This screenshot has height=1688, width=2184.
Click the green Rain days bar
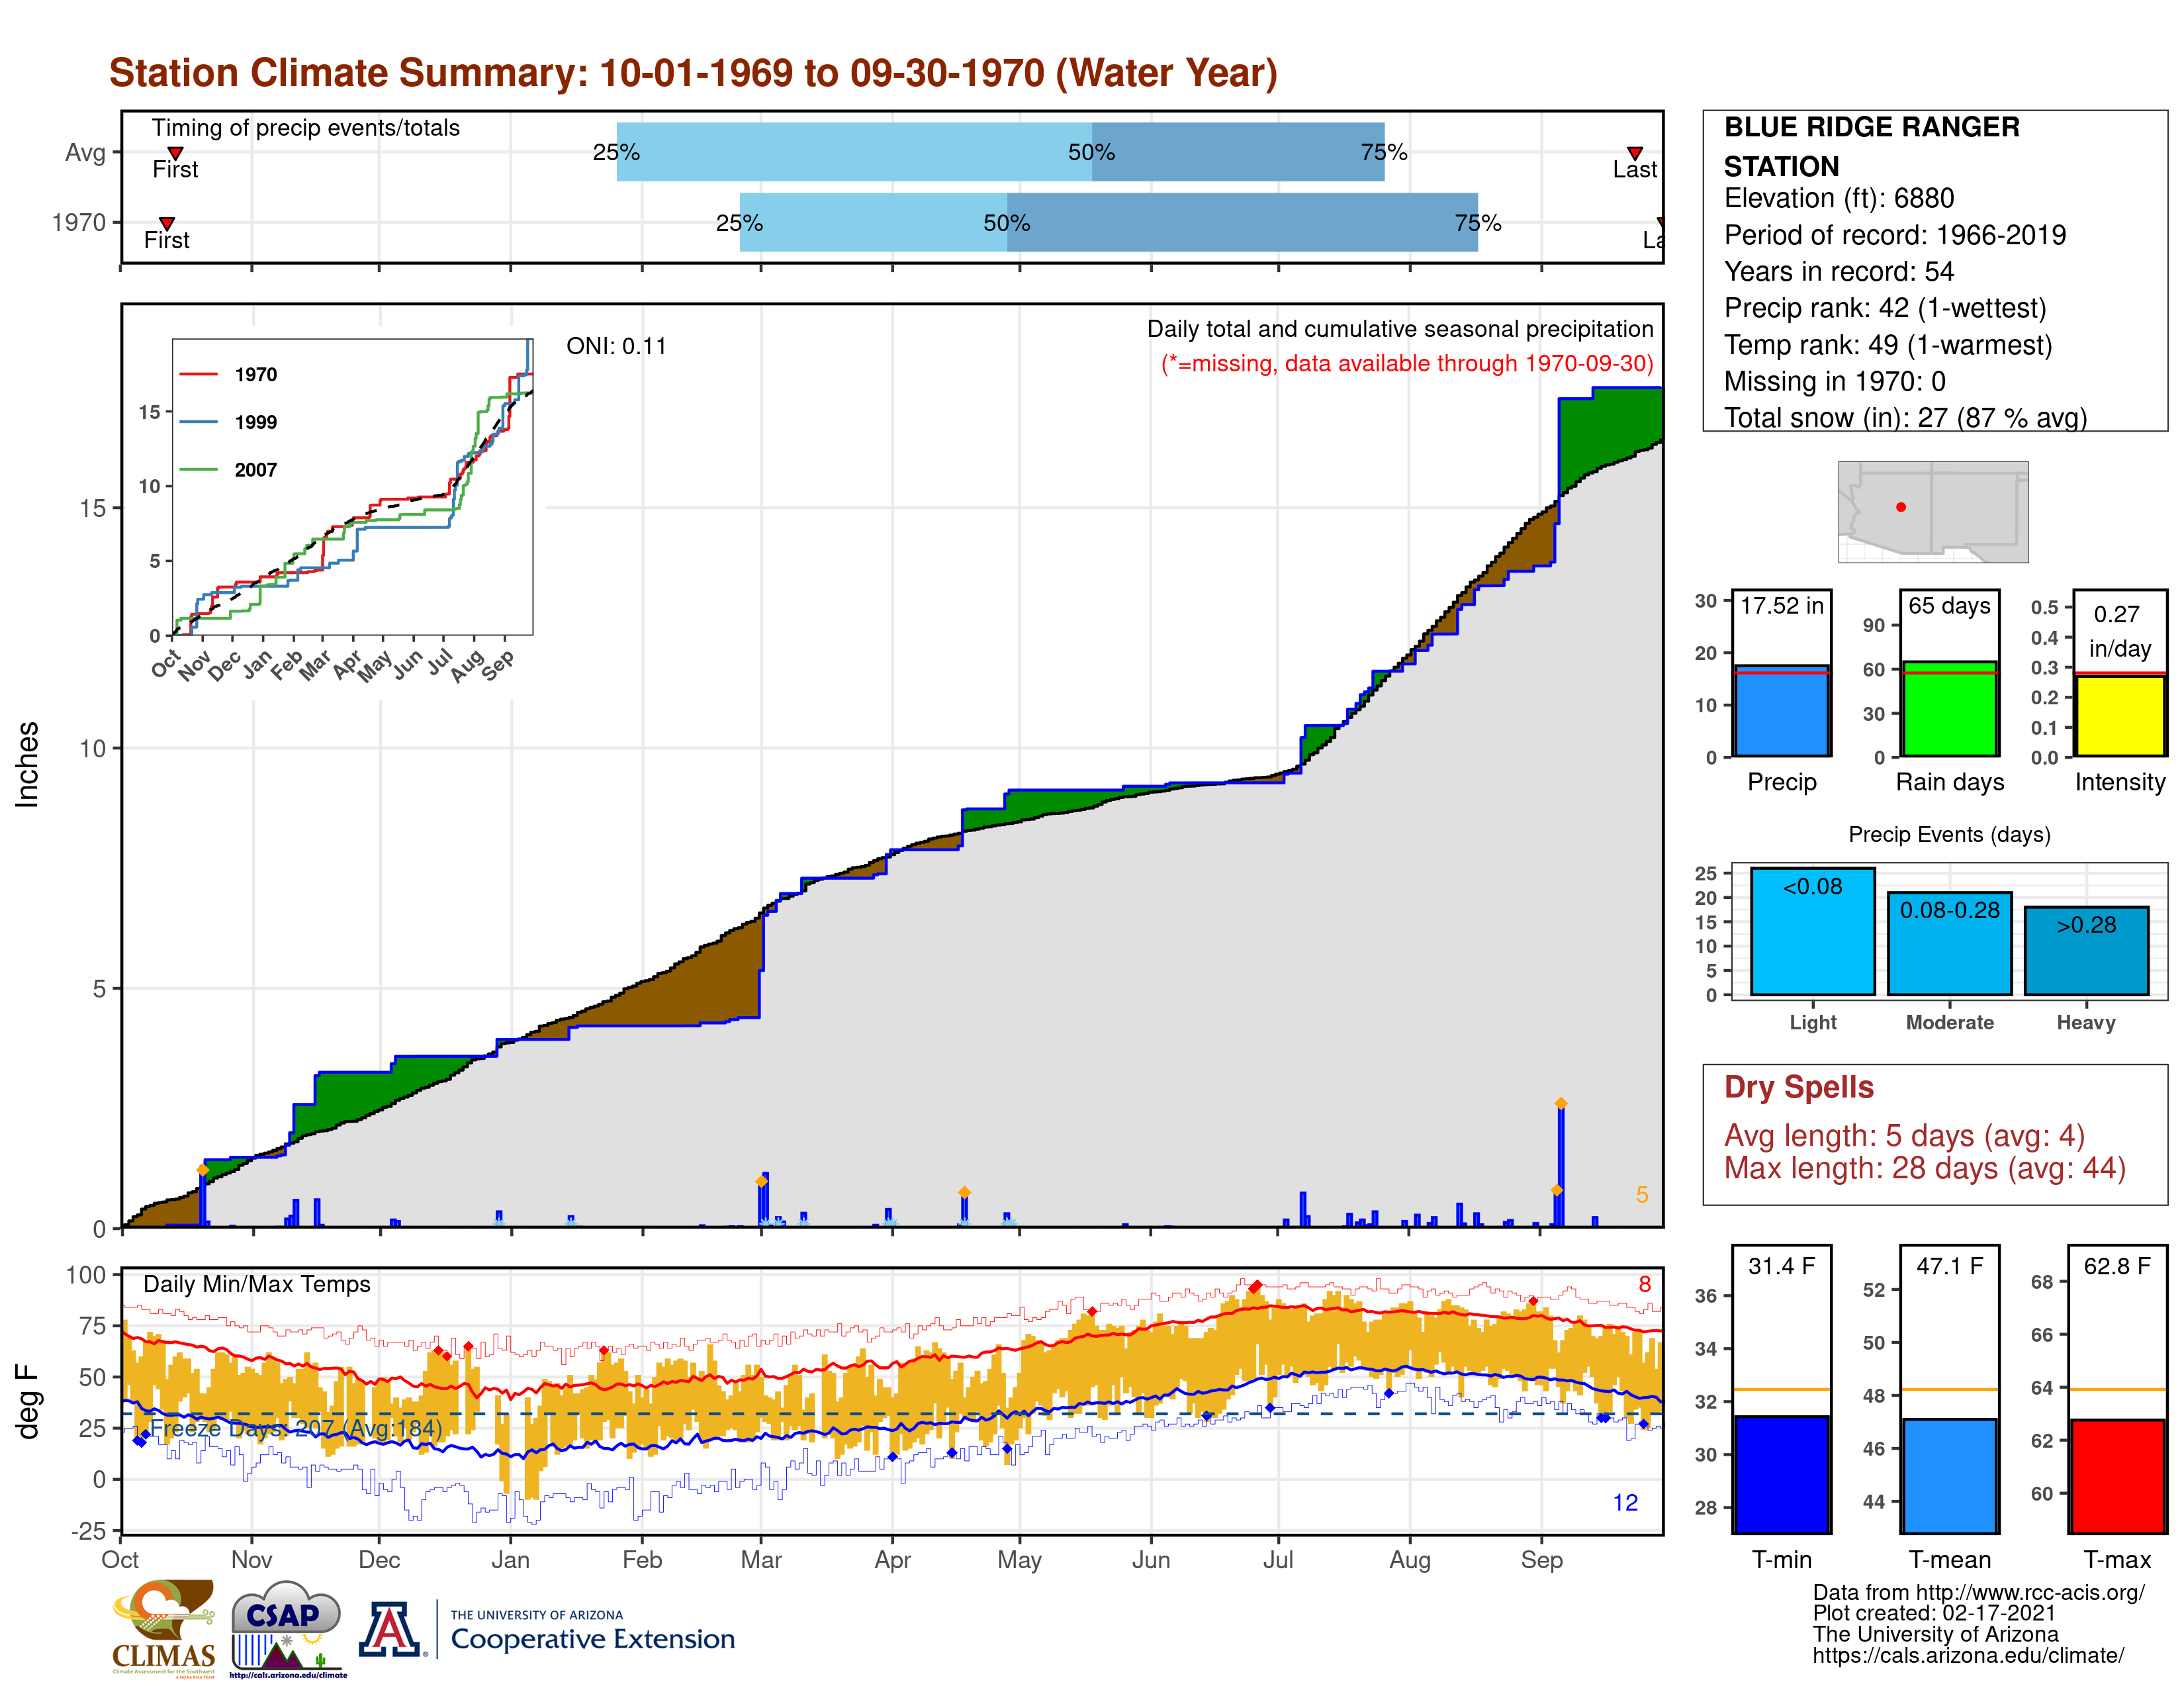point(1949,708)
